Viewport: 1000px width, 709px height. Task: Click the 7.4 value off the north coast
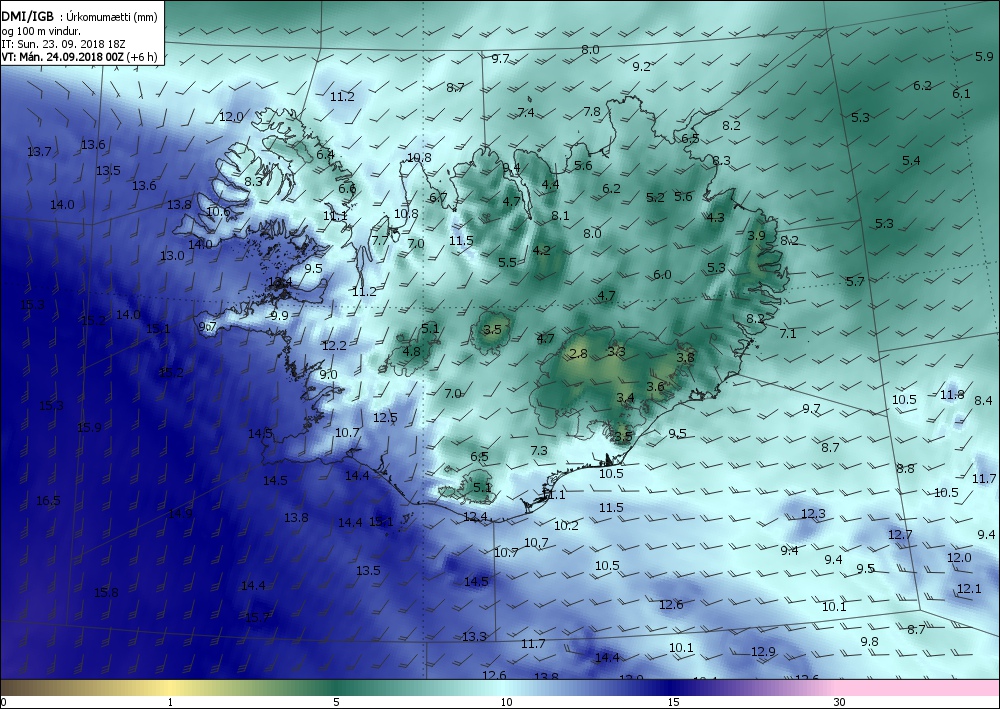[x=526, y=112]
